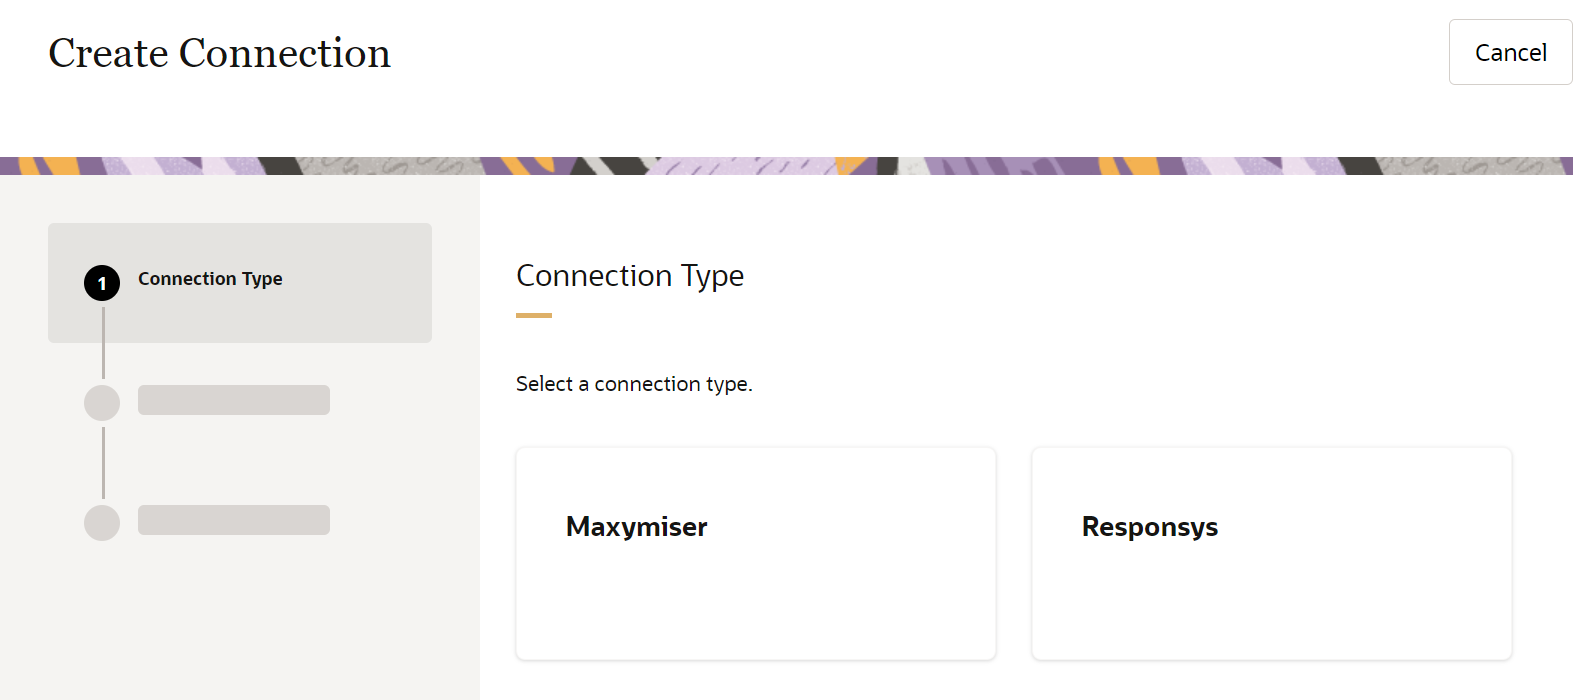Click the gold underline beneath Connection Type heading
The width and height of the screenshot is (1573, 700).
pos(534,315)
